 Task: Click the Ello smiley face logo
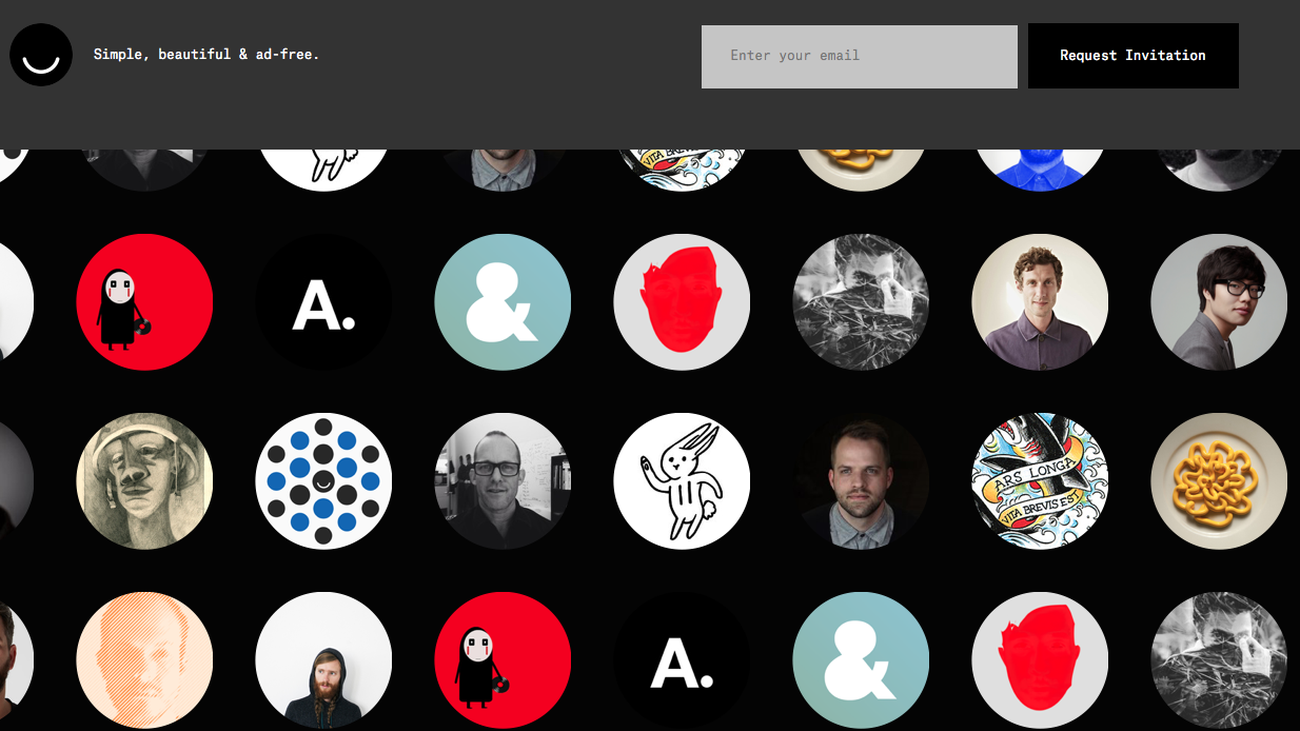coord(41,55)
